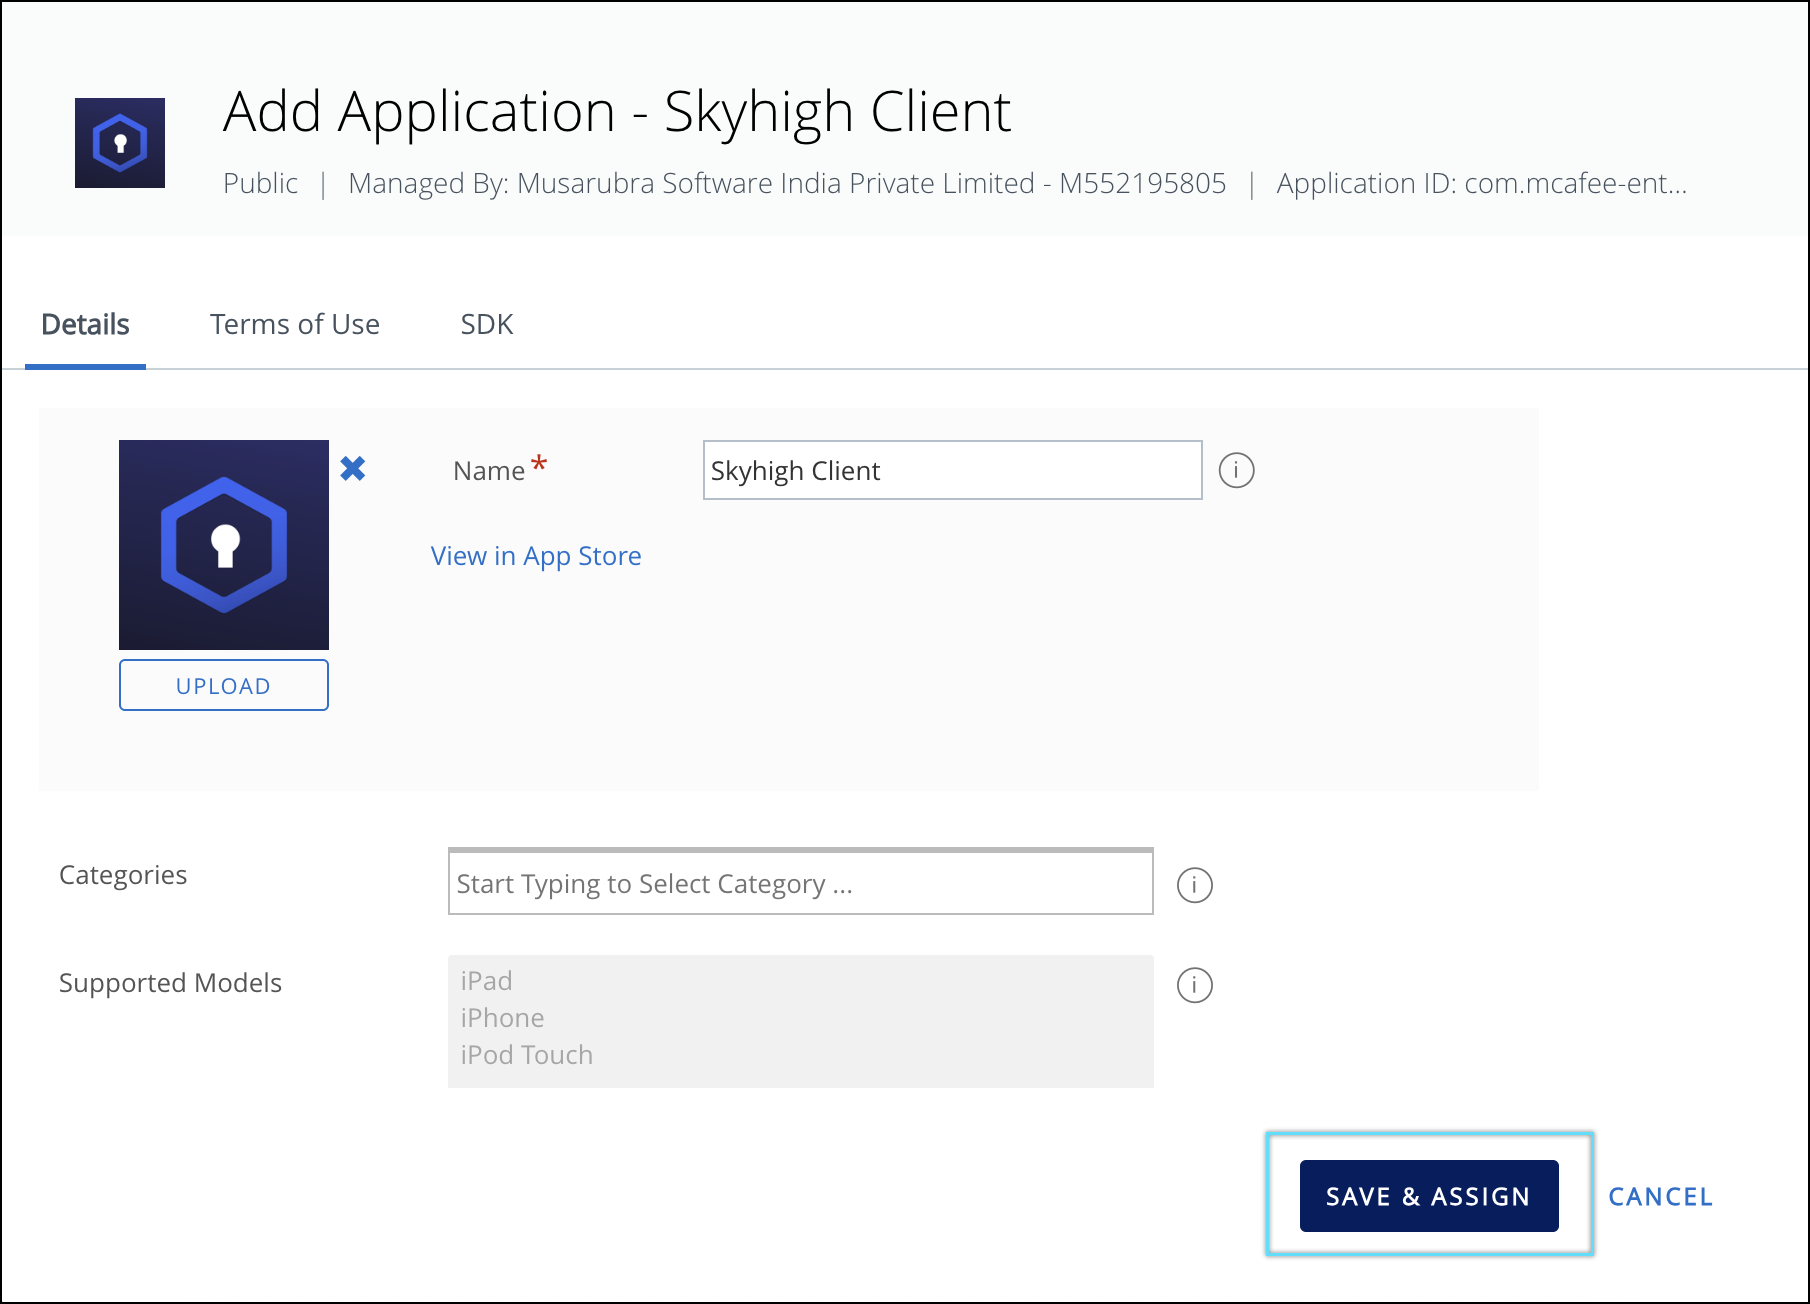The width and height of the screenshot is (1810, 1304).
Task: Select iPad in Supported Models list
Action: pos(487,981)
